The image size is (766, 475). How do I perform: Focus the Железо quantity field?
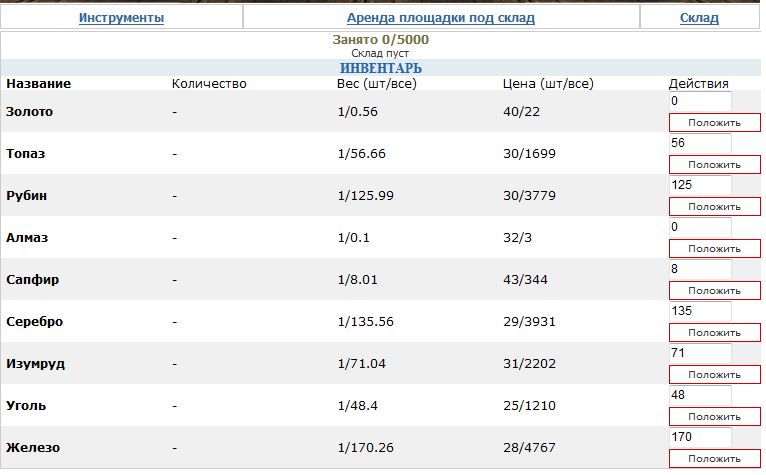tap(700, 438)
